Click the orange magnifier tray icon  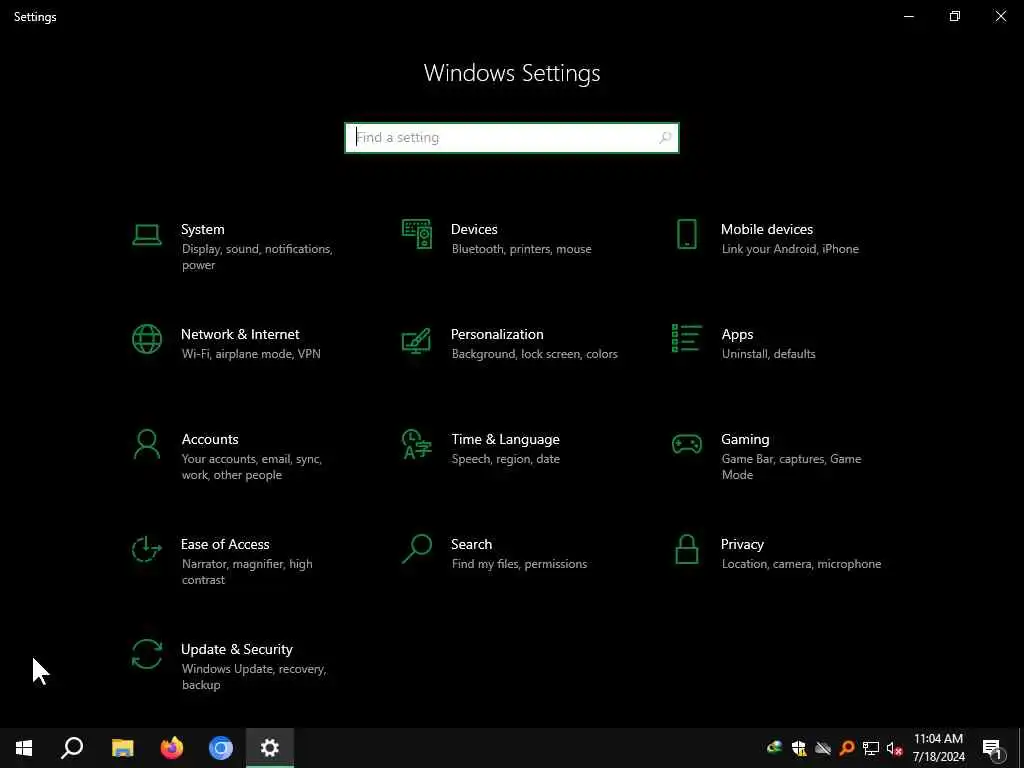(x=847, y=748)
